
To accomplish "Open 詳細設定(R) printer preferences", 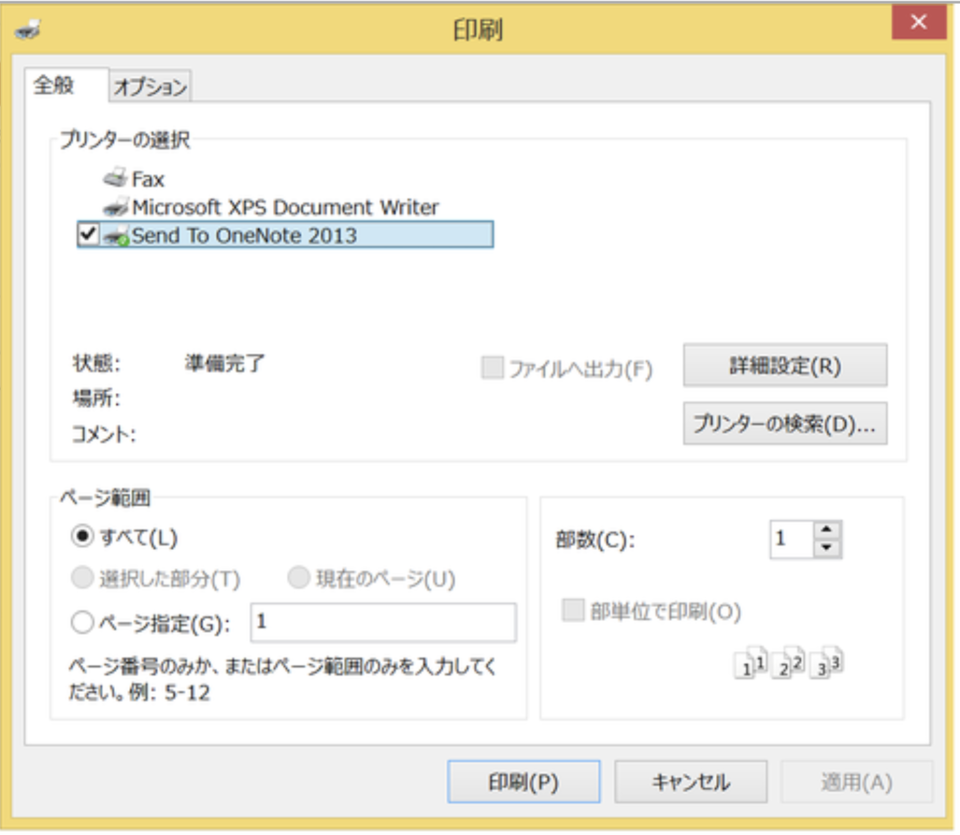I will [785, 365].
